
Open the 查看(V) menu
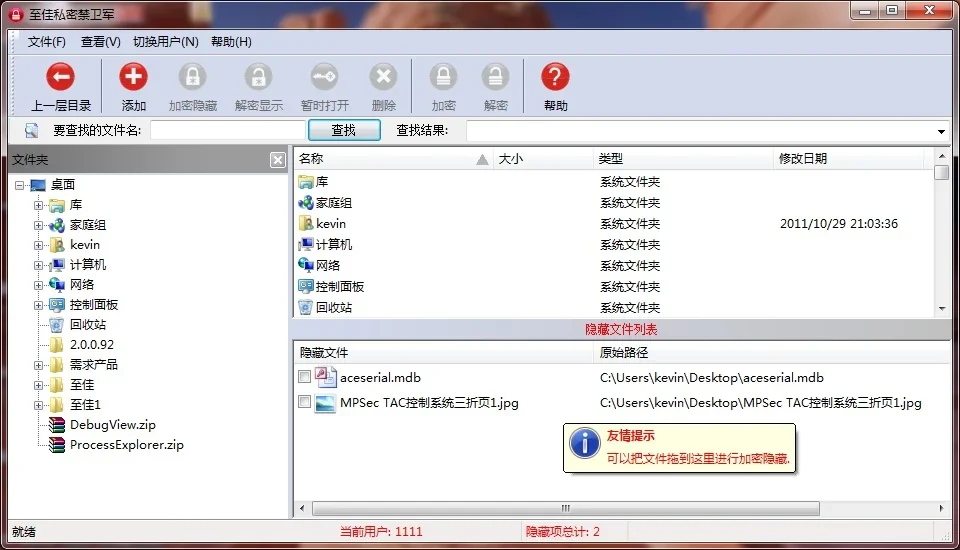click(100, 42)
